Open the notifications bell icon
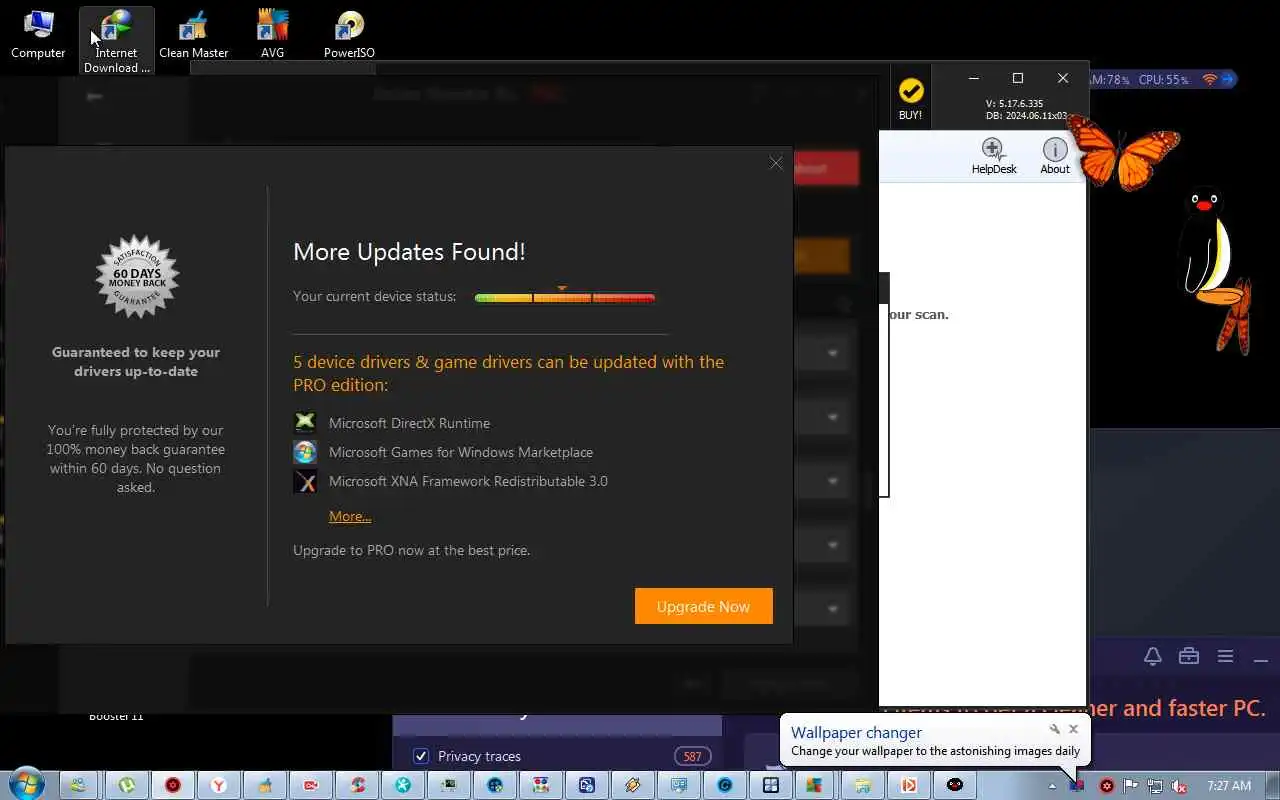Viewport: 1280px width, 800px height. click(x=1152, y=656)
